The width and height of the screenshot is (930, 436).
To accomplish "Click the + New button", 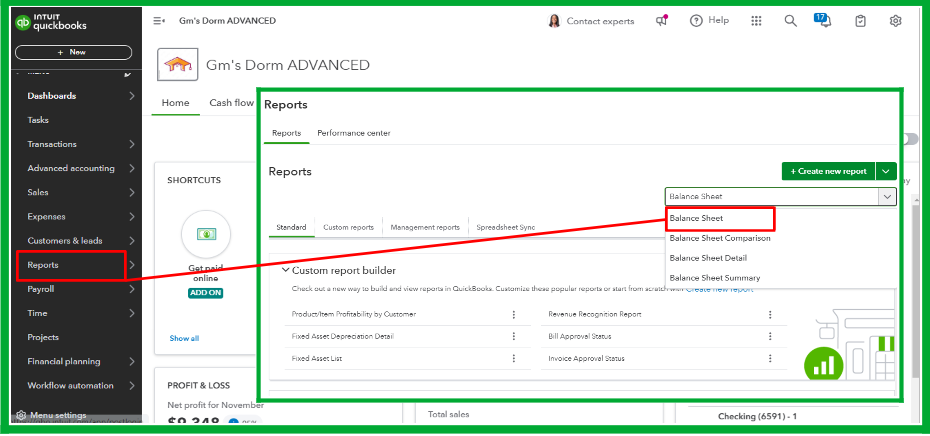I will click(73, 52).
